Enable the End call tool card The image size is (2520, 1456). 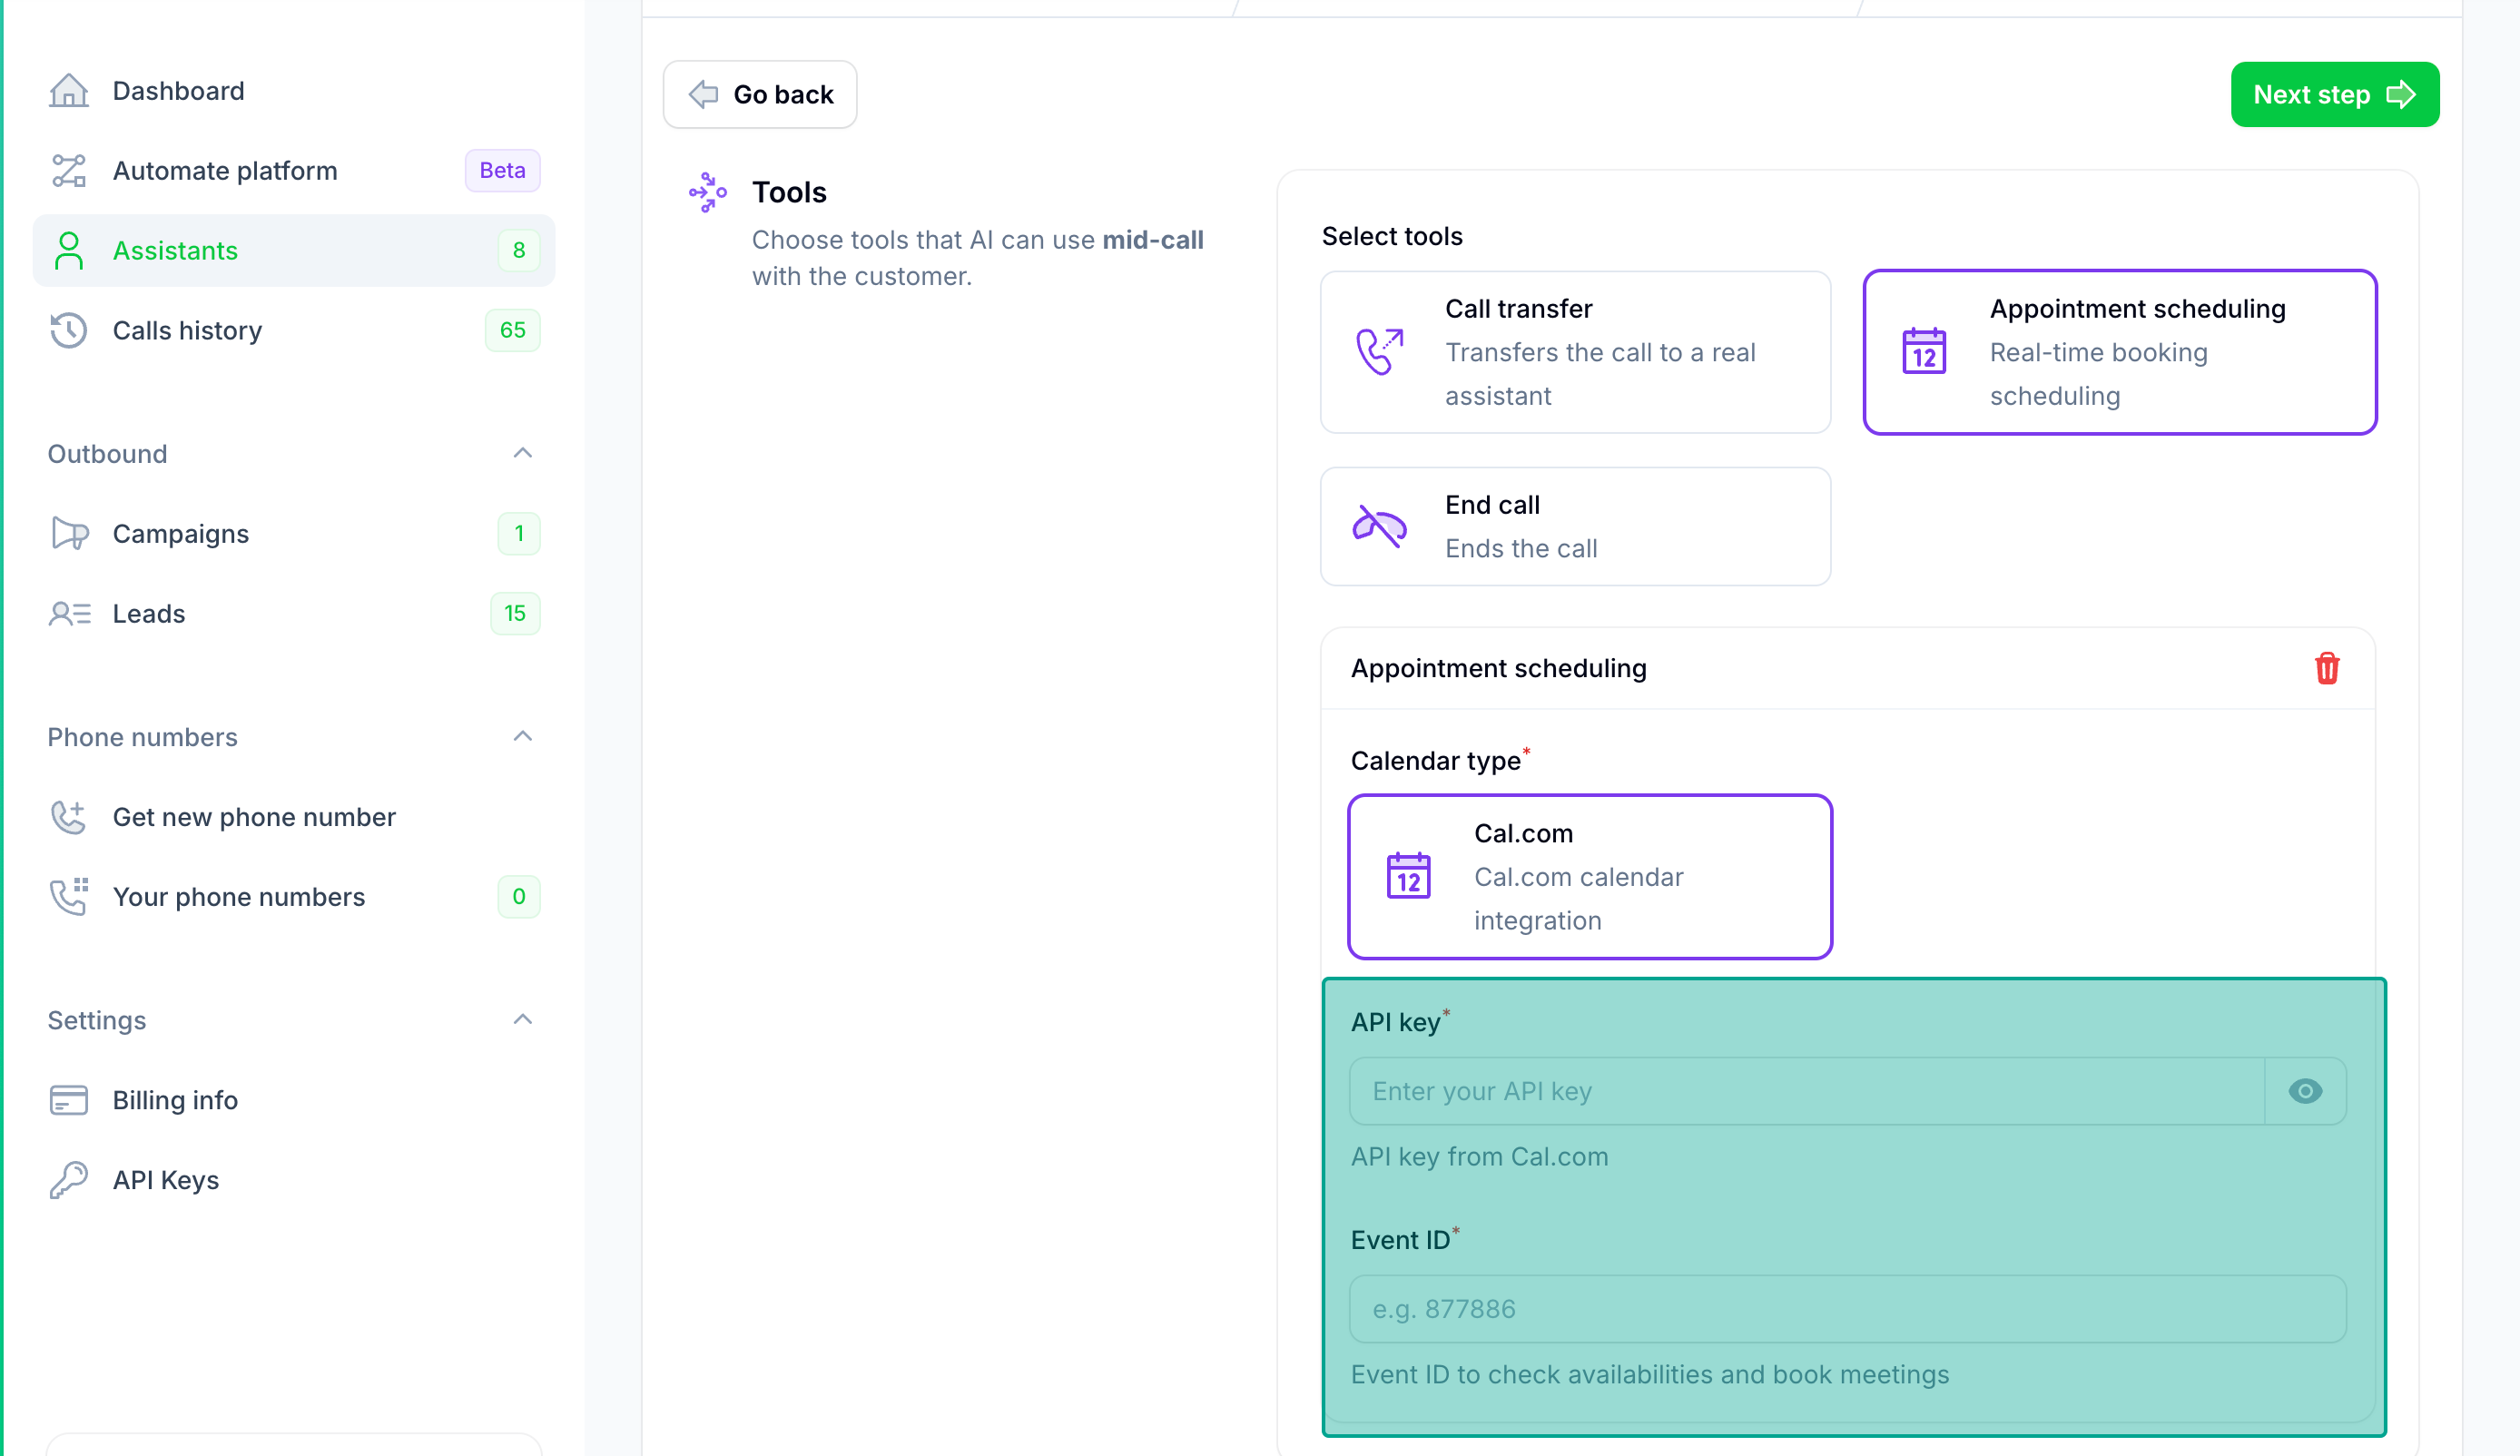point(1575,526)
